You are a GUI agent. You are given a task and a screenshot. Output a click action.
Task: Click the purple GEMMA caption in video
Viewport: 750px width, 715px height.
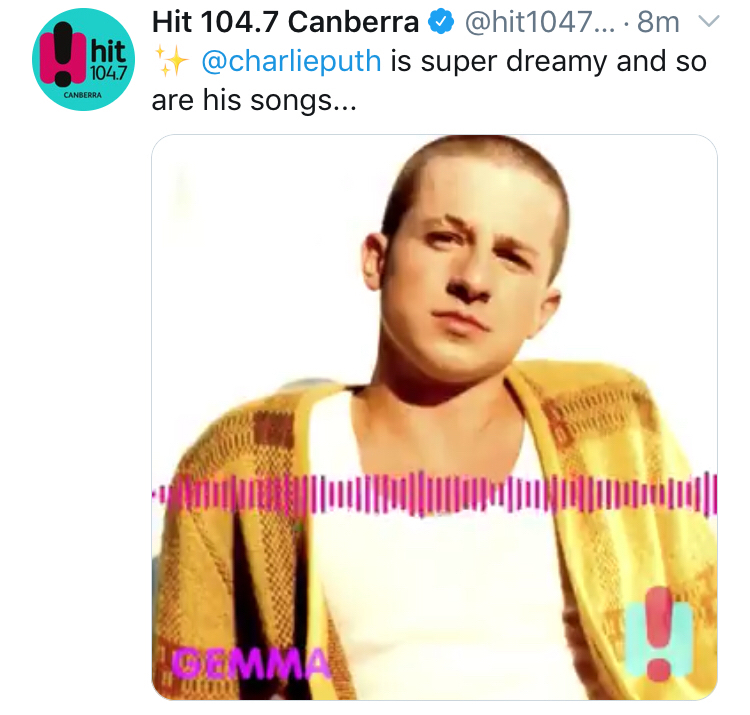coord(250,664)
